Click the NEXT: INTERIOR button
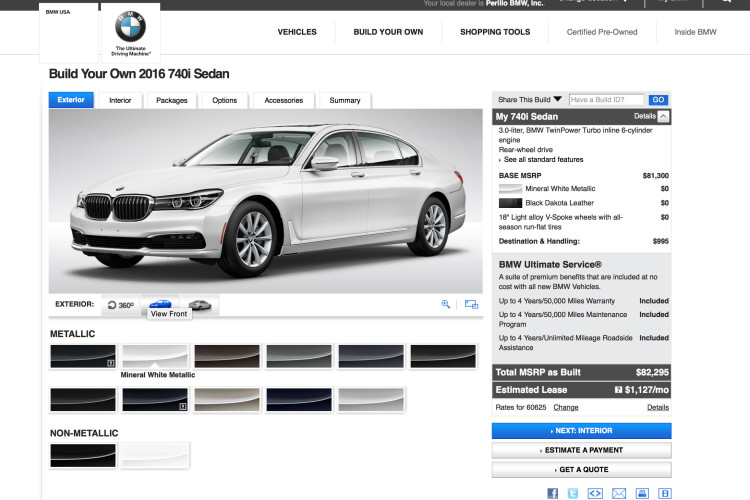The image size is (750, 500). point(582,431)
